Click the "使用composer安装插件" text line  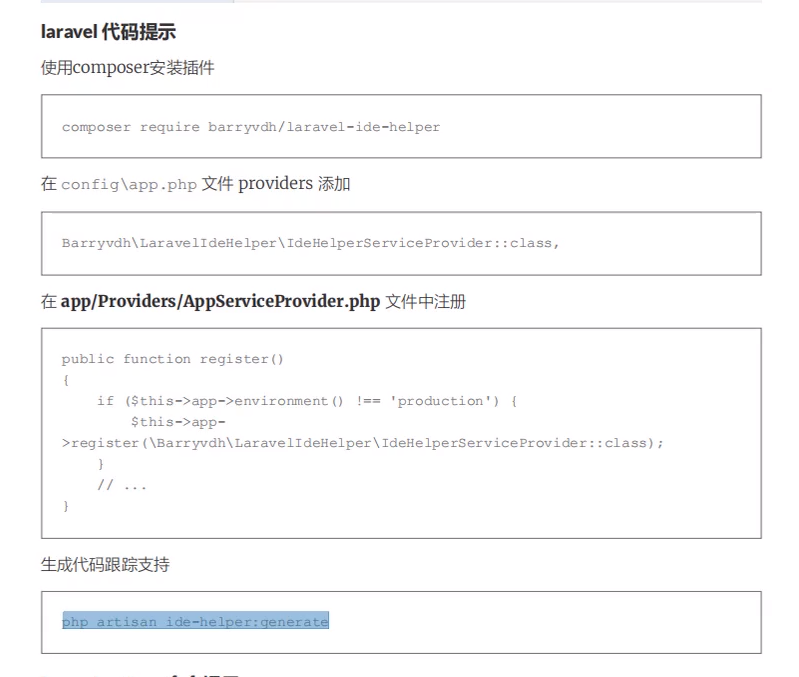(x=127, y=67)
